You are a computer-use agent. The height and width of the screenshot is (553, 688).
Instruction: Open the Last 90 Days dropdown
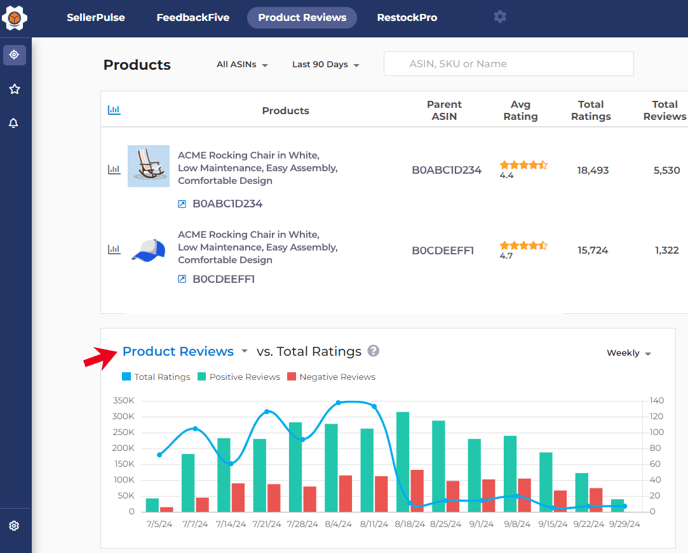coord(326,65)
